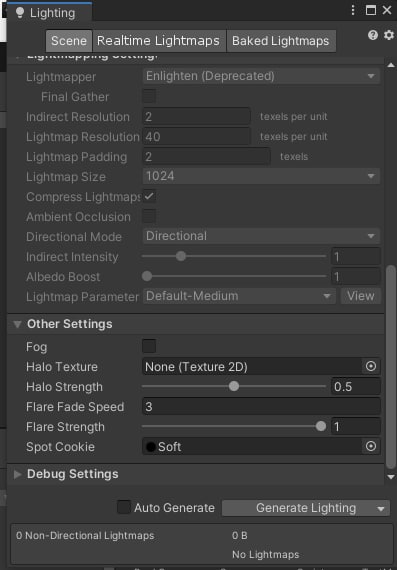
Task: Toggle the Auto Generate checkbox
Action: click(124, 507)
